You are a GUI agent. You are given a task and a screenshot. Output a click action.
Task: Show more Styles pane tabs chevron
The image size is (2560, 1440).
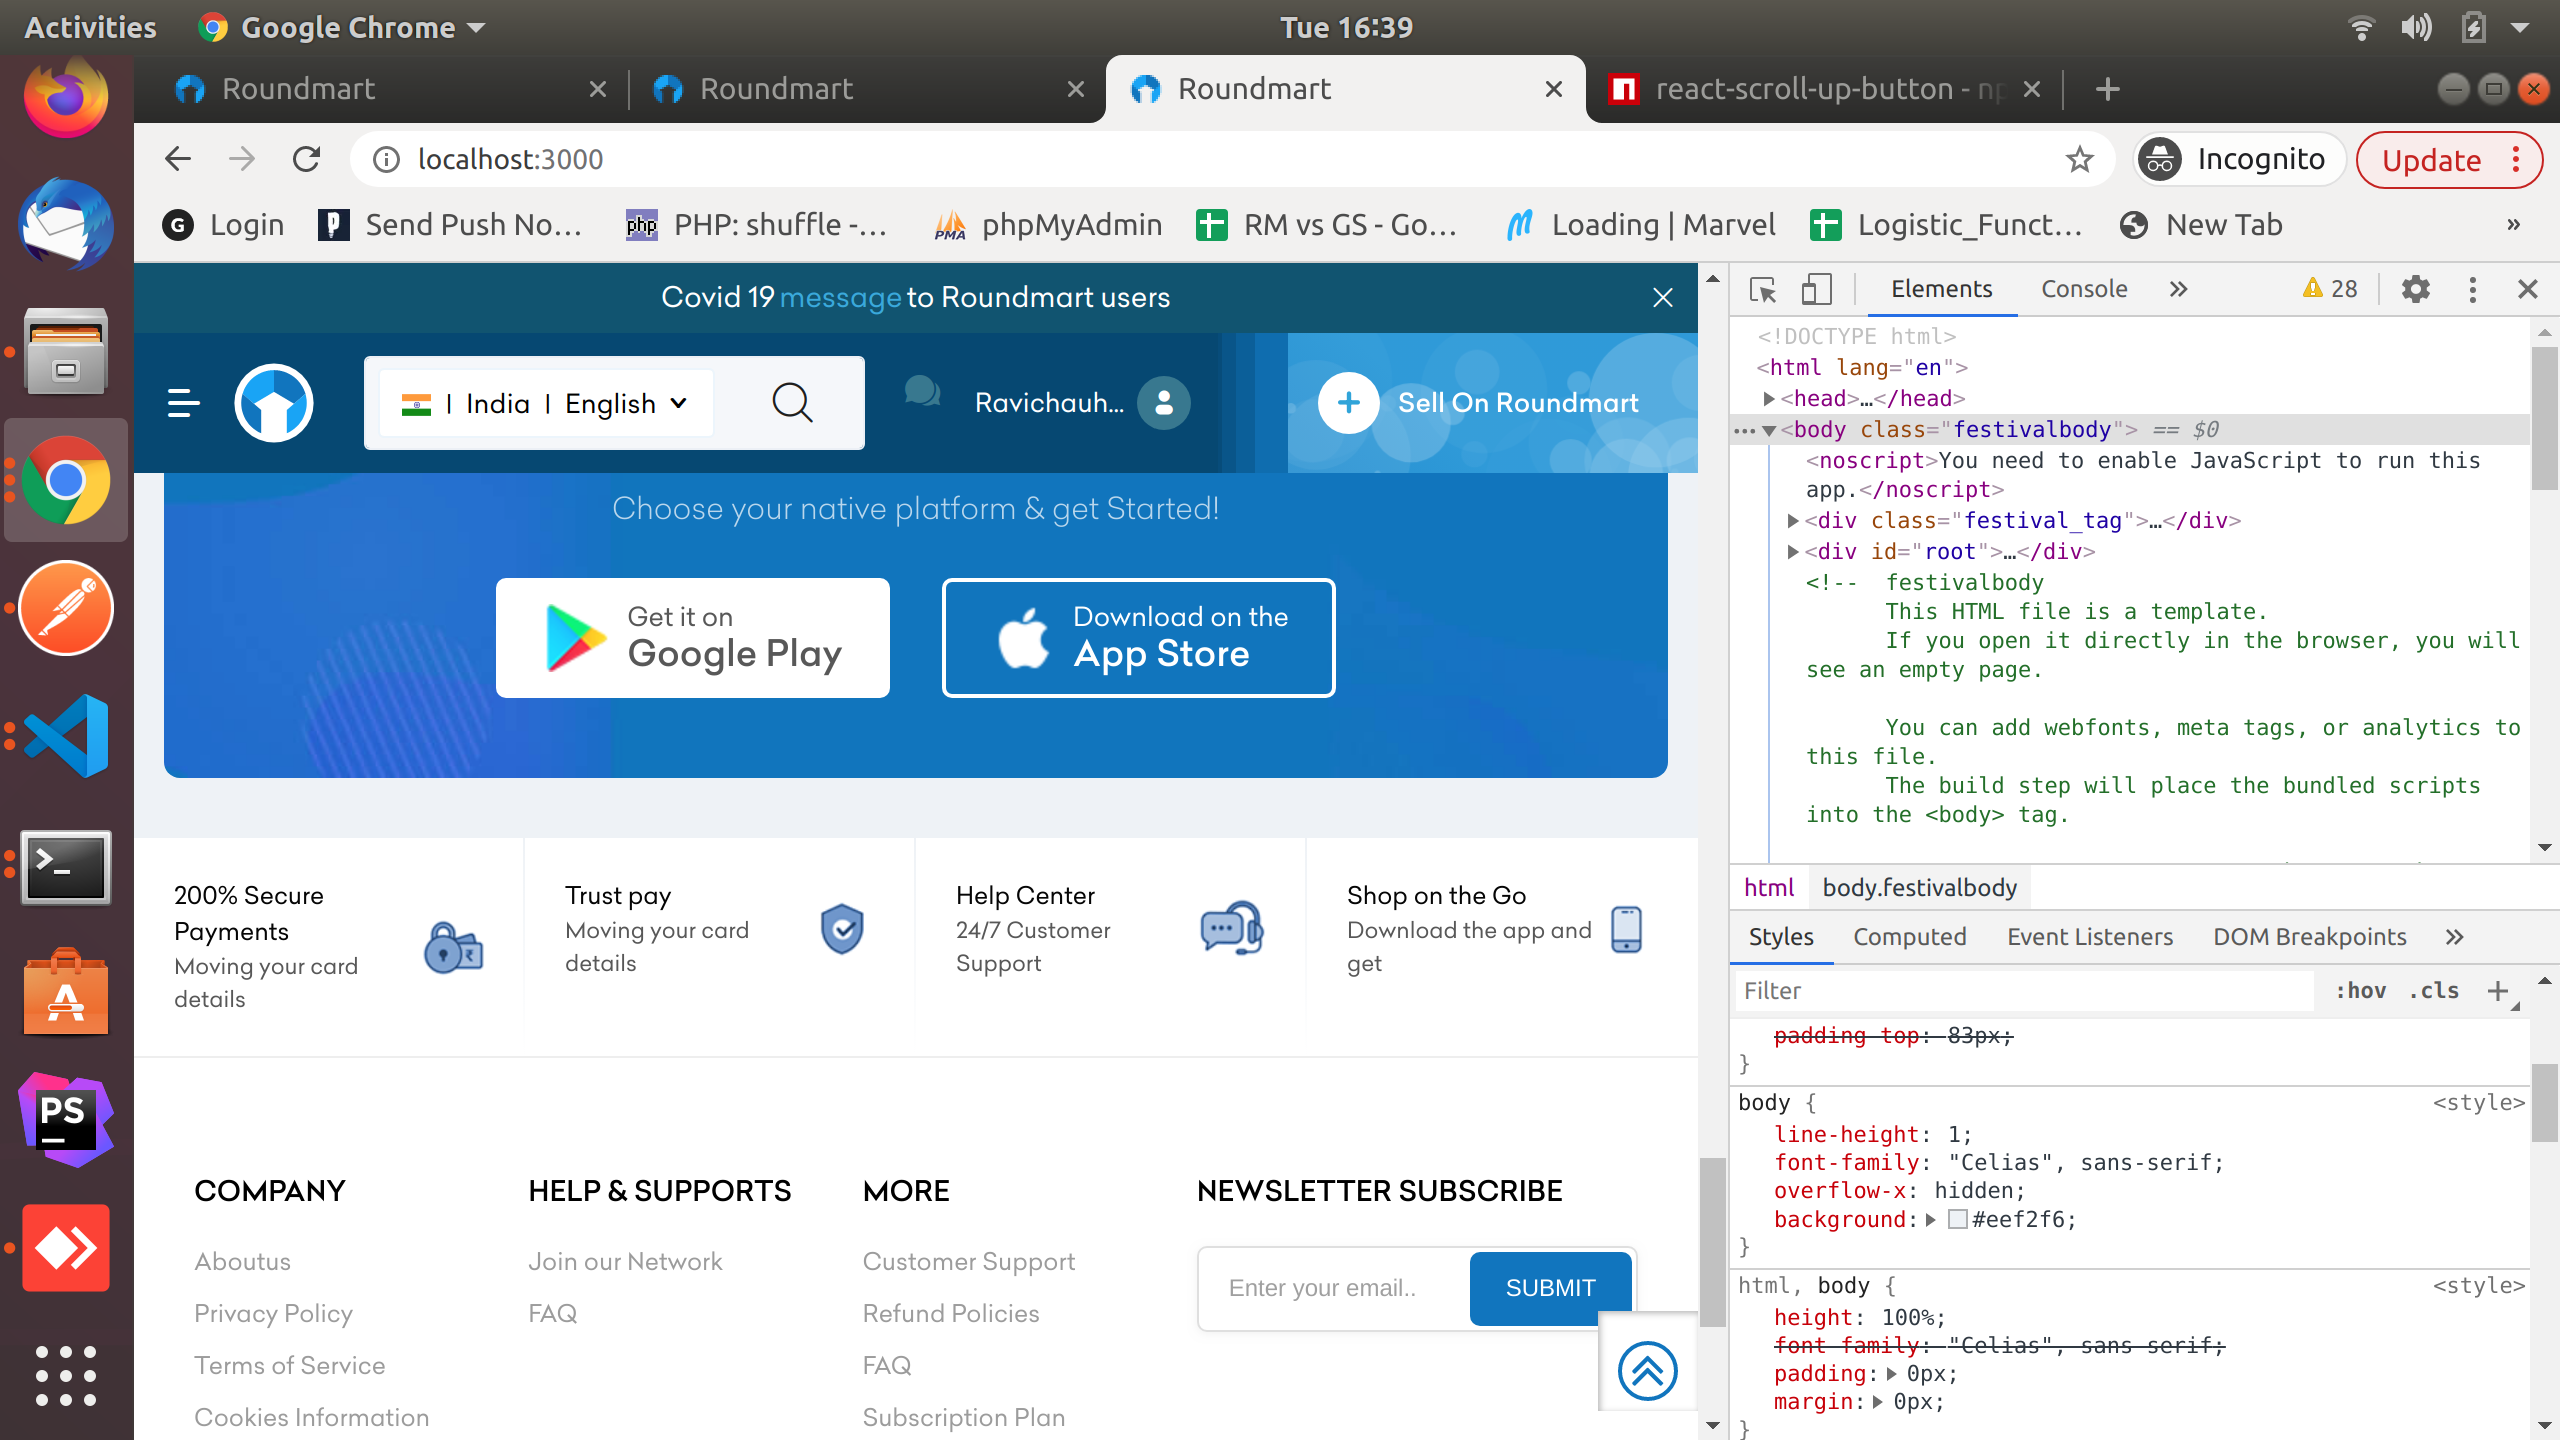pyautogui.click(x=2454, y=937)
